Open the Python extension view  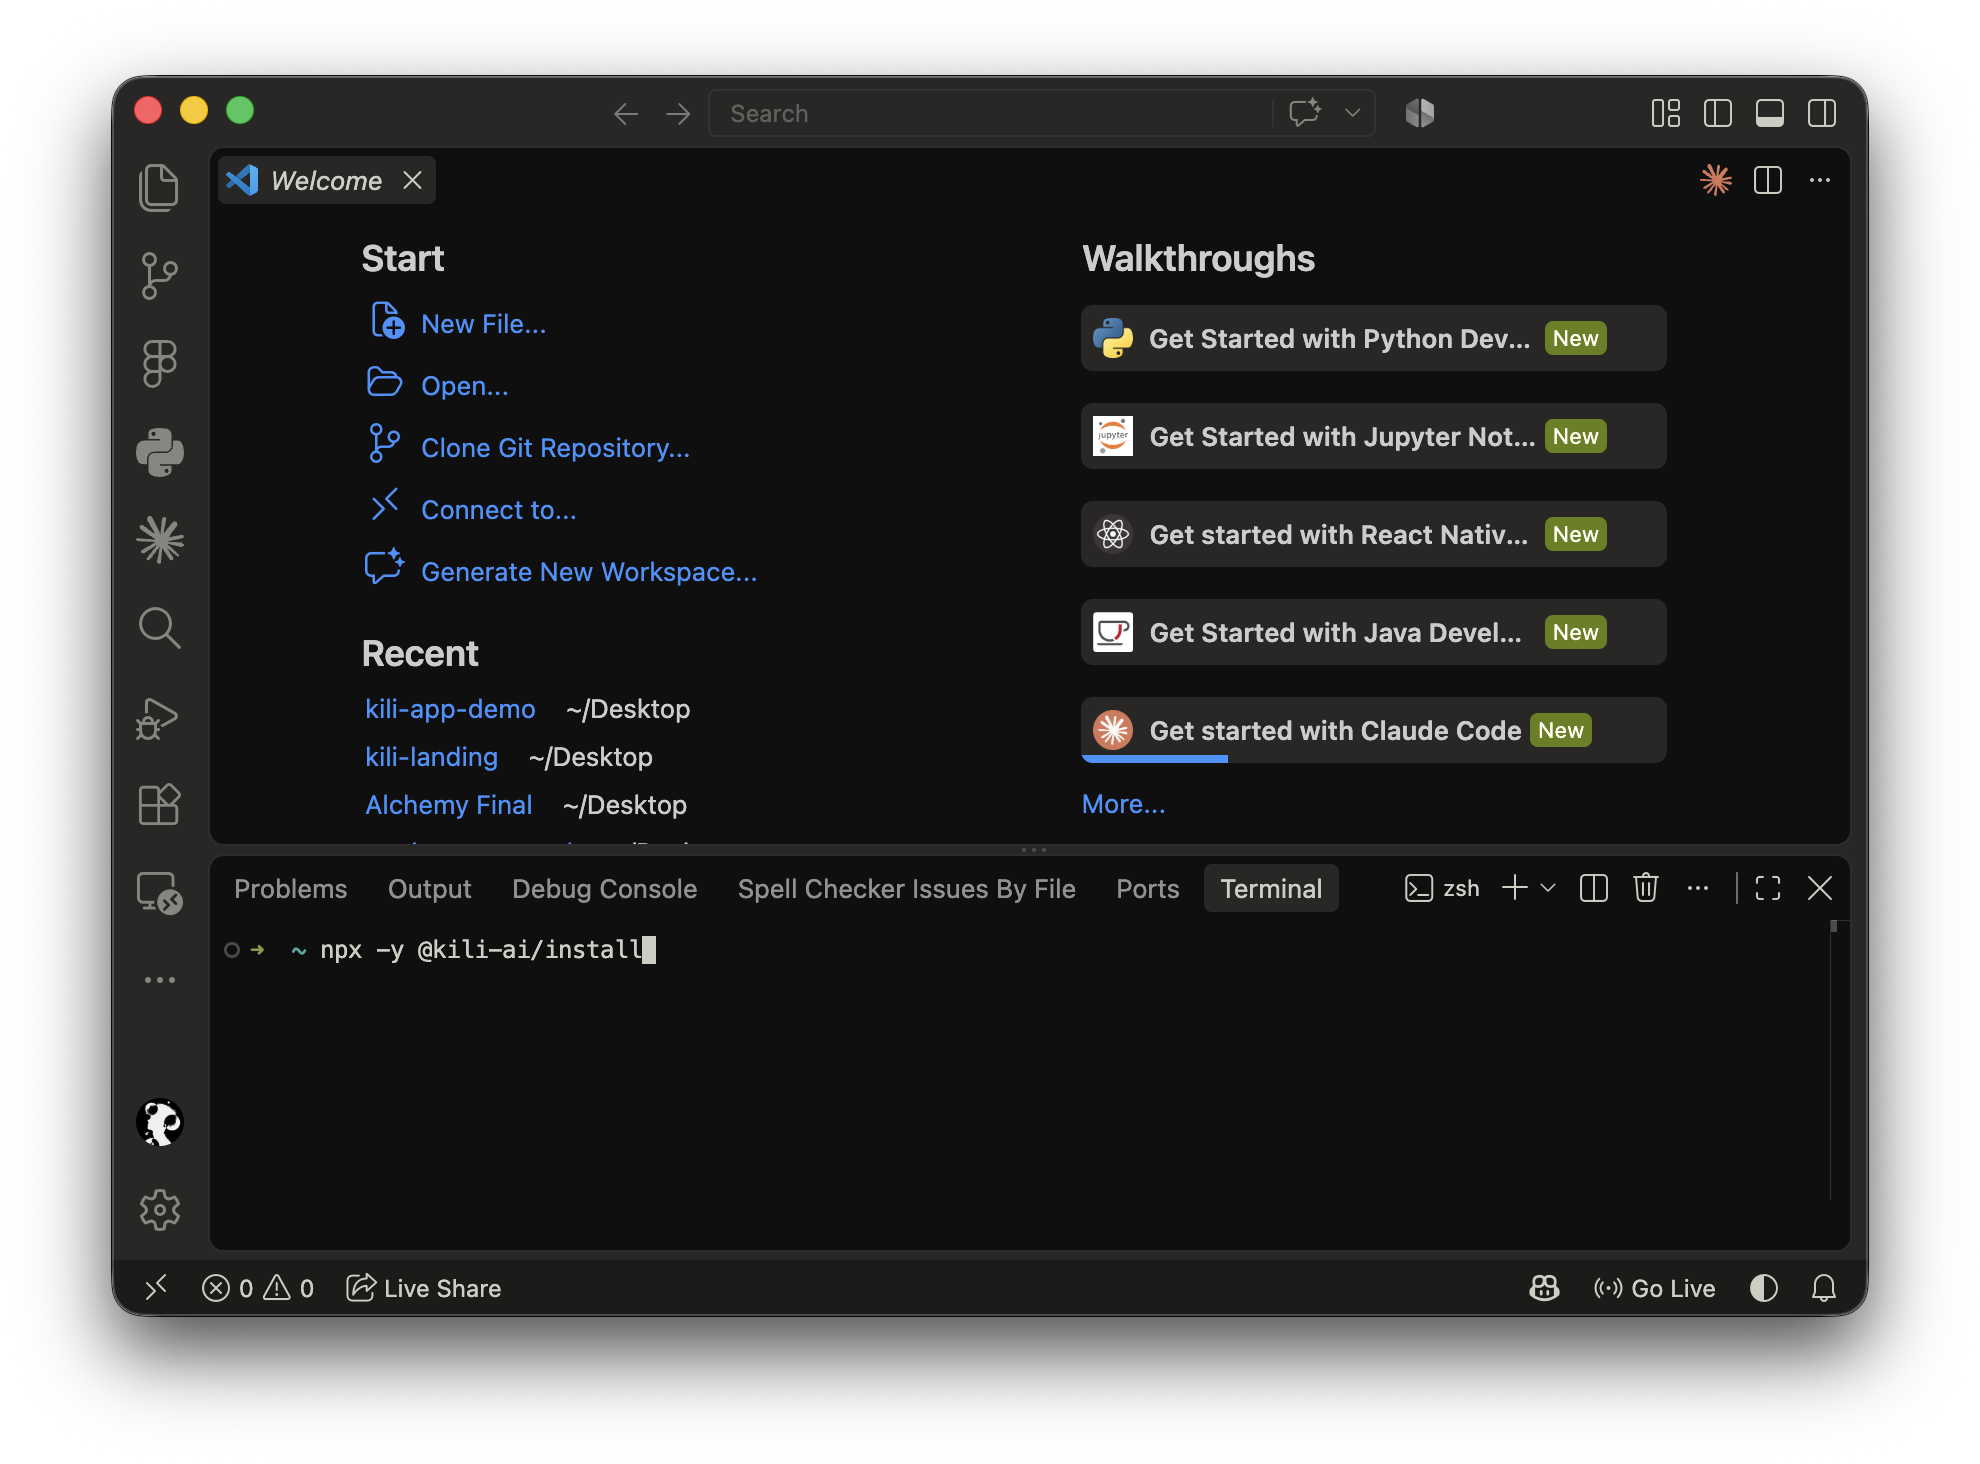[159, 452]
